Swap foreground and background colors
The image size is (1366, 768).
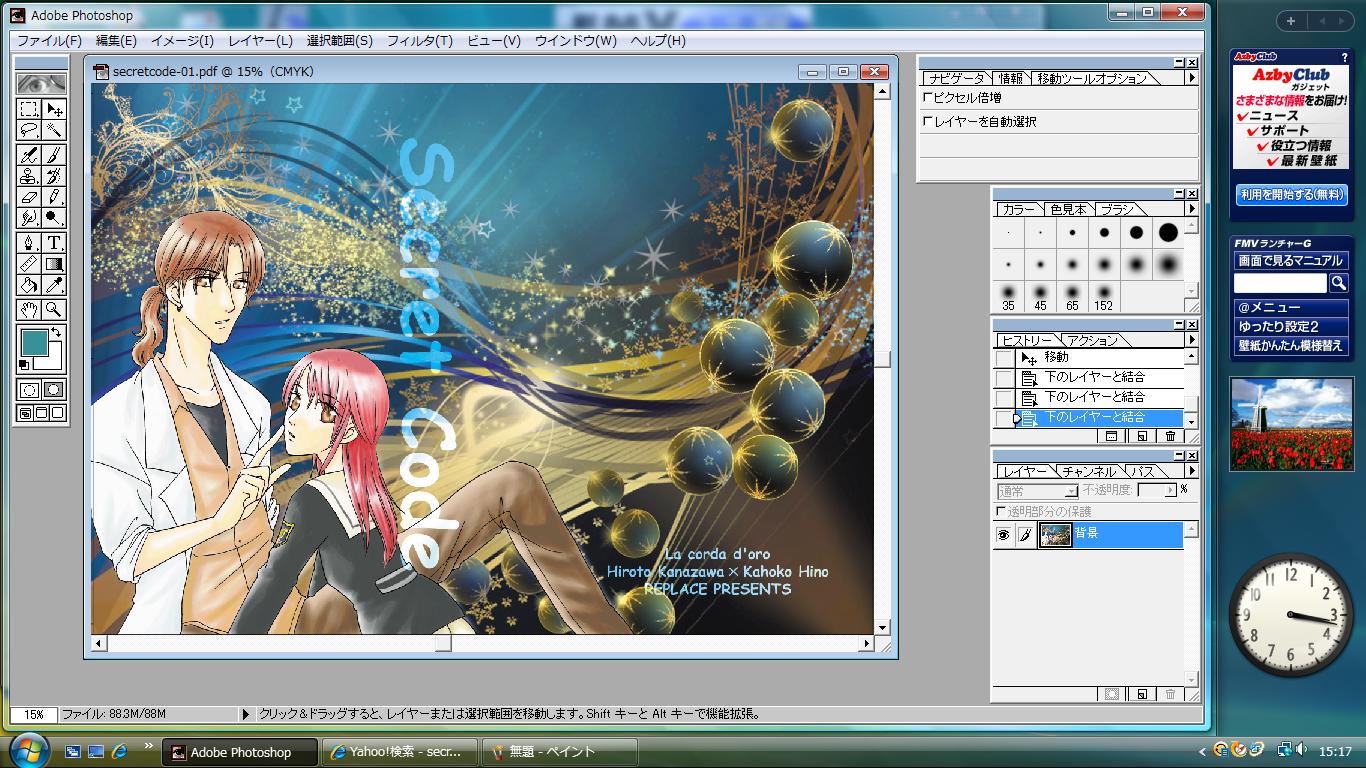coord(57,332)
